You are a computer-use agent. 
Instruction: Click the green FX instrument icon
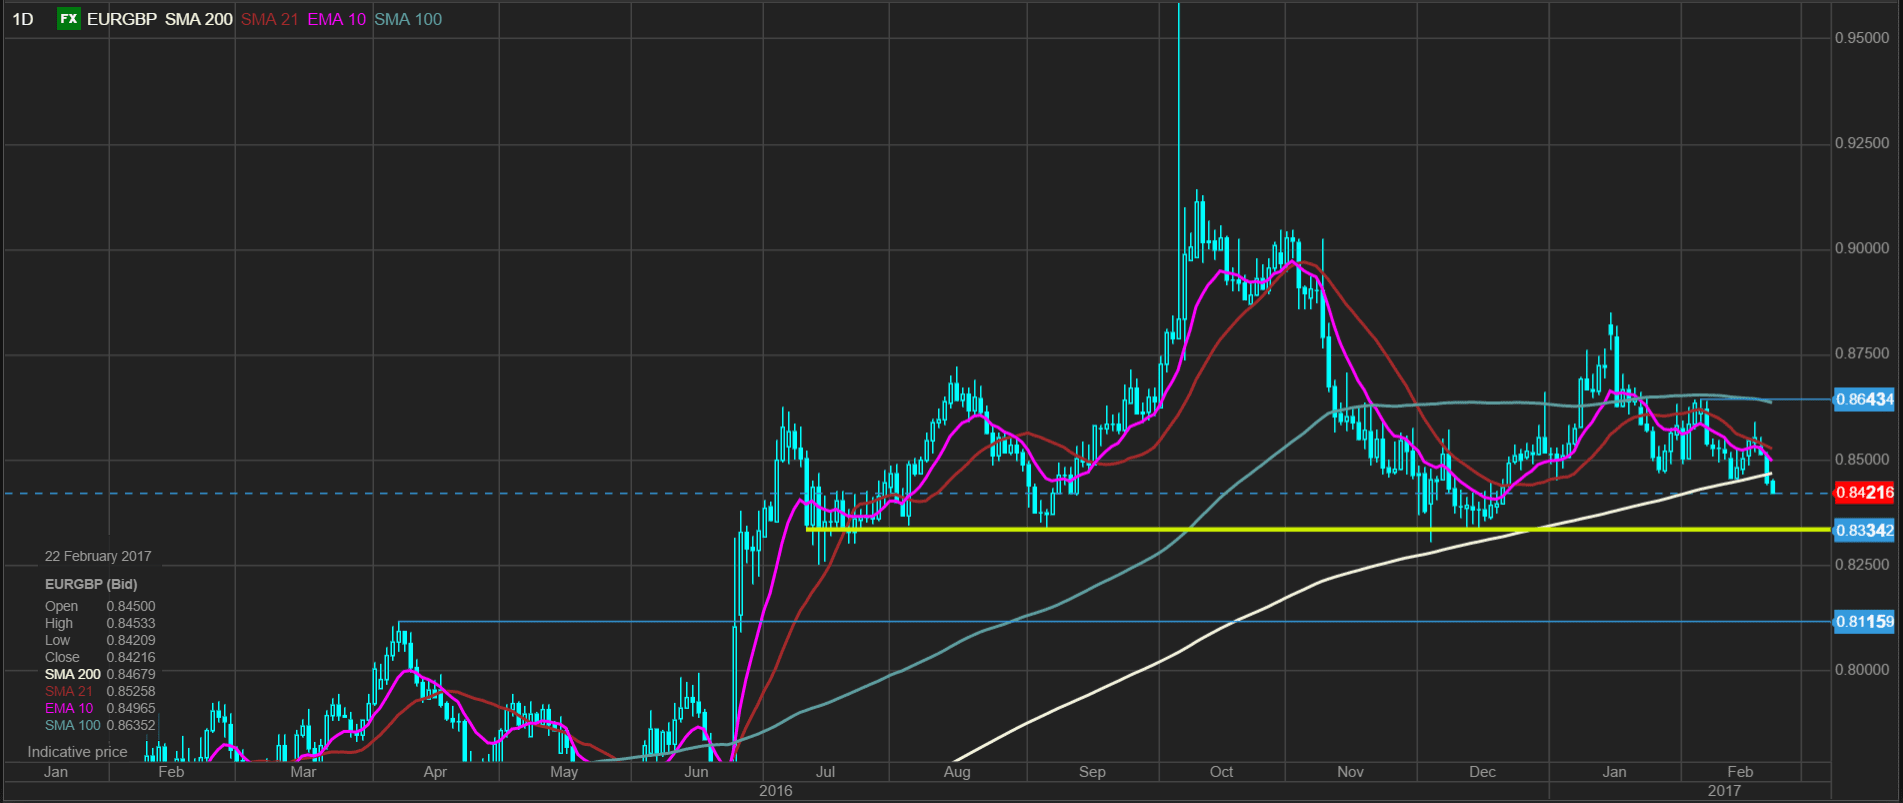pyautogui.click(x=68, y=19)
